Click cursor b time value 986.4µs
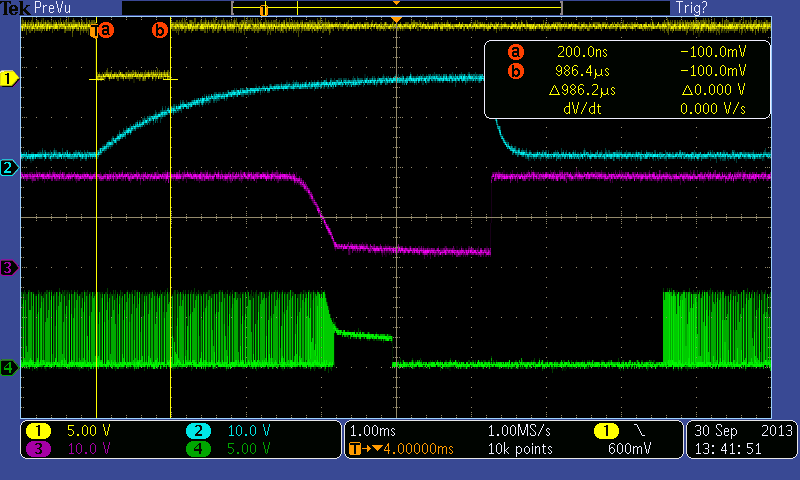 pyautogui.click(x=582, y=71)
